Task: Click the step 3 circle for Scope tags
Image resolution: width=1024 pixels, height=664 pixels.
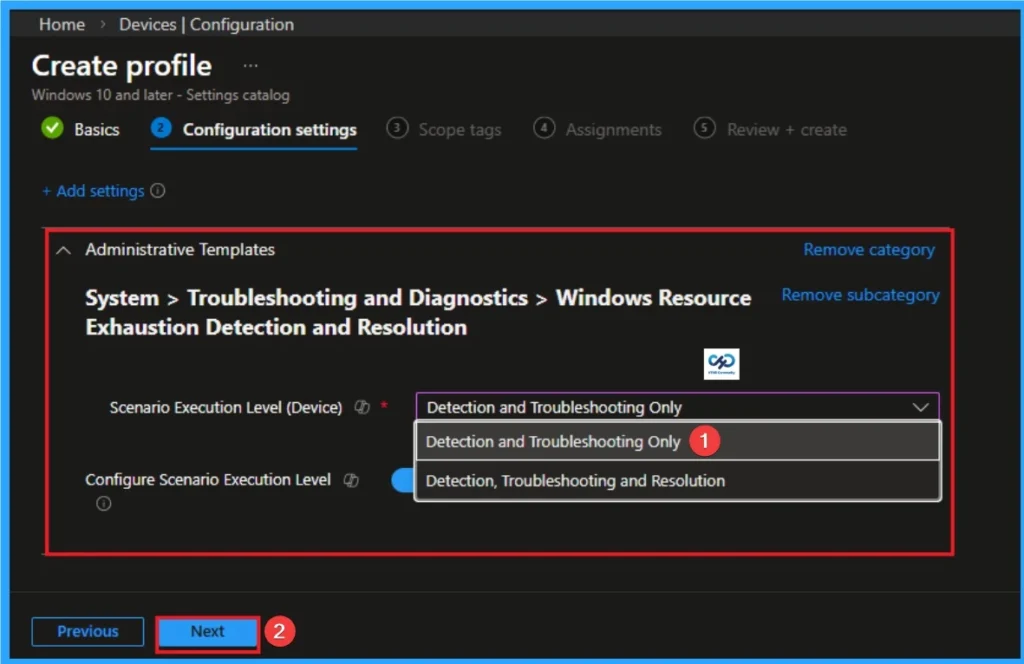Action: [x=395, y=128]
